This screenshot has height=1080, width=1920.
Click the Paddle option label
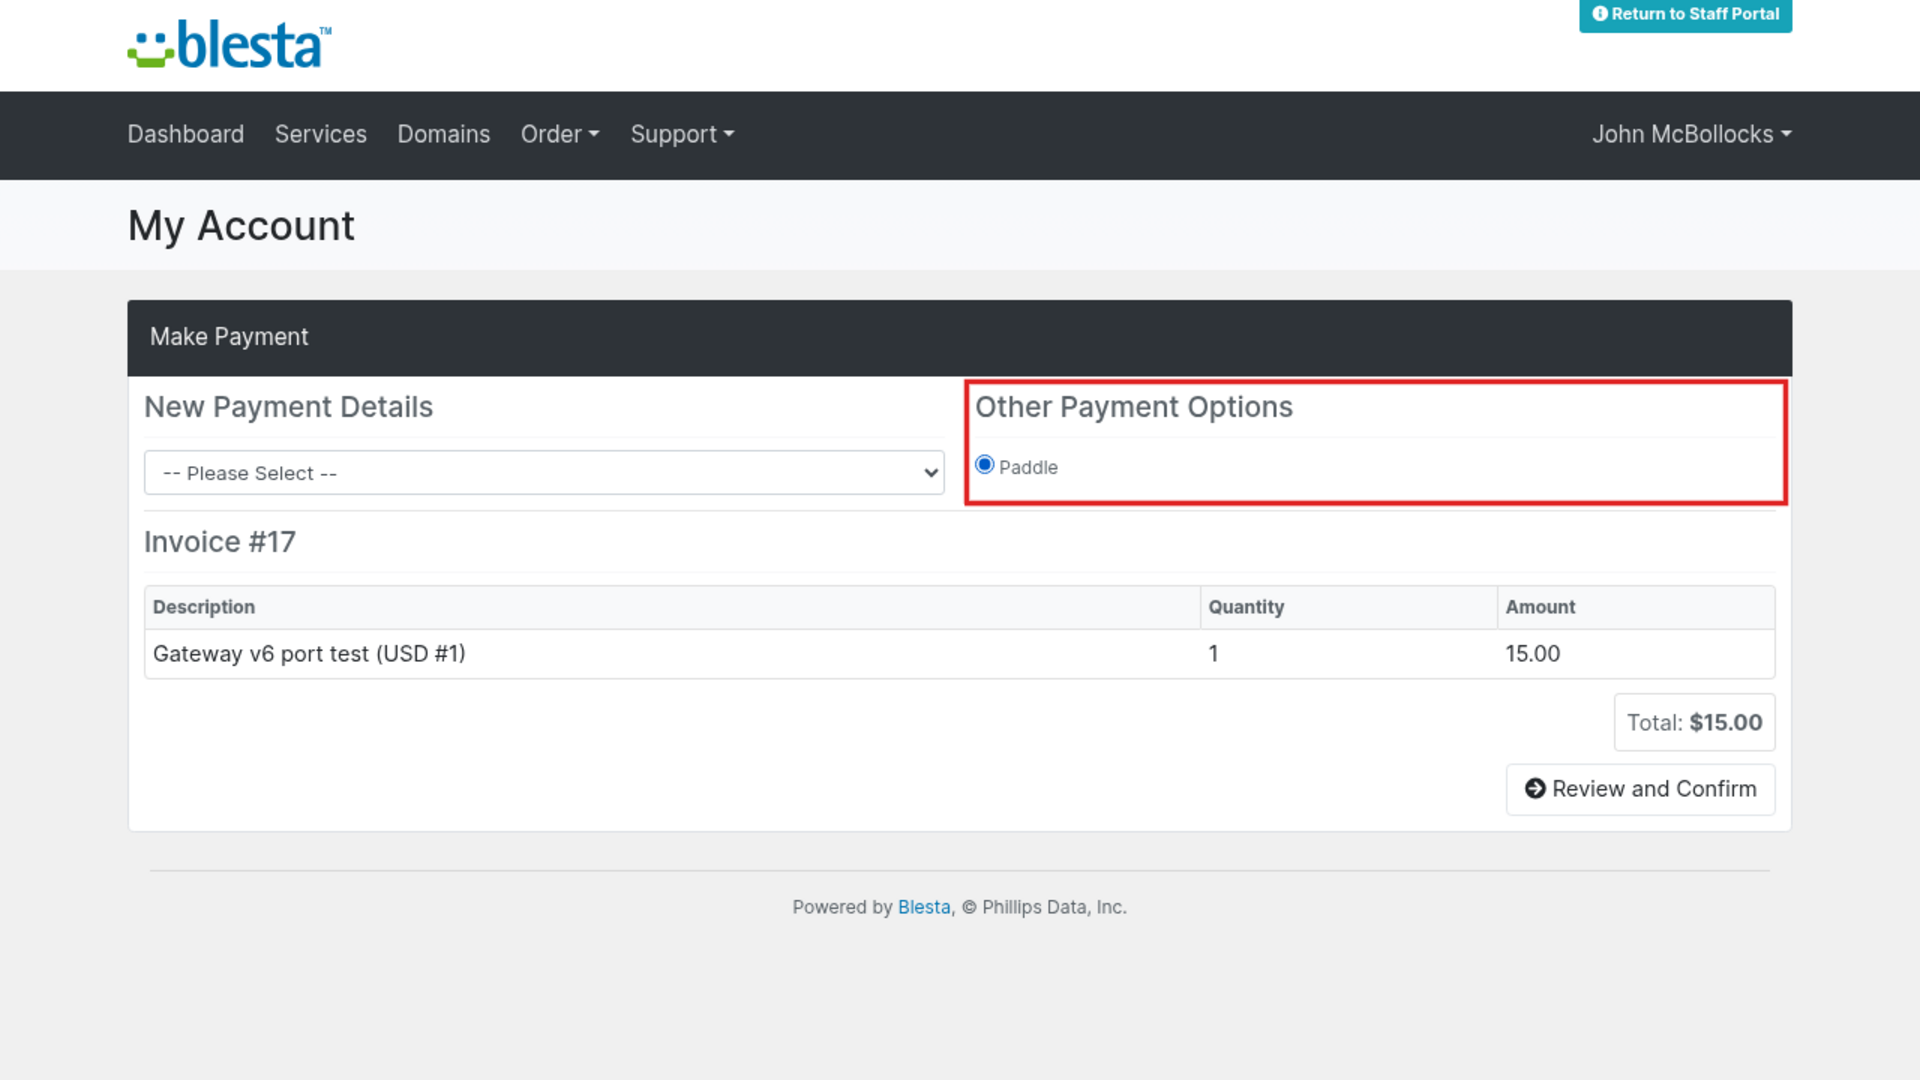pos(1028,467)
